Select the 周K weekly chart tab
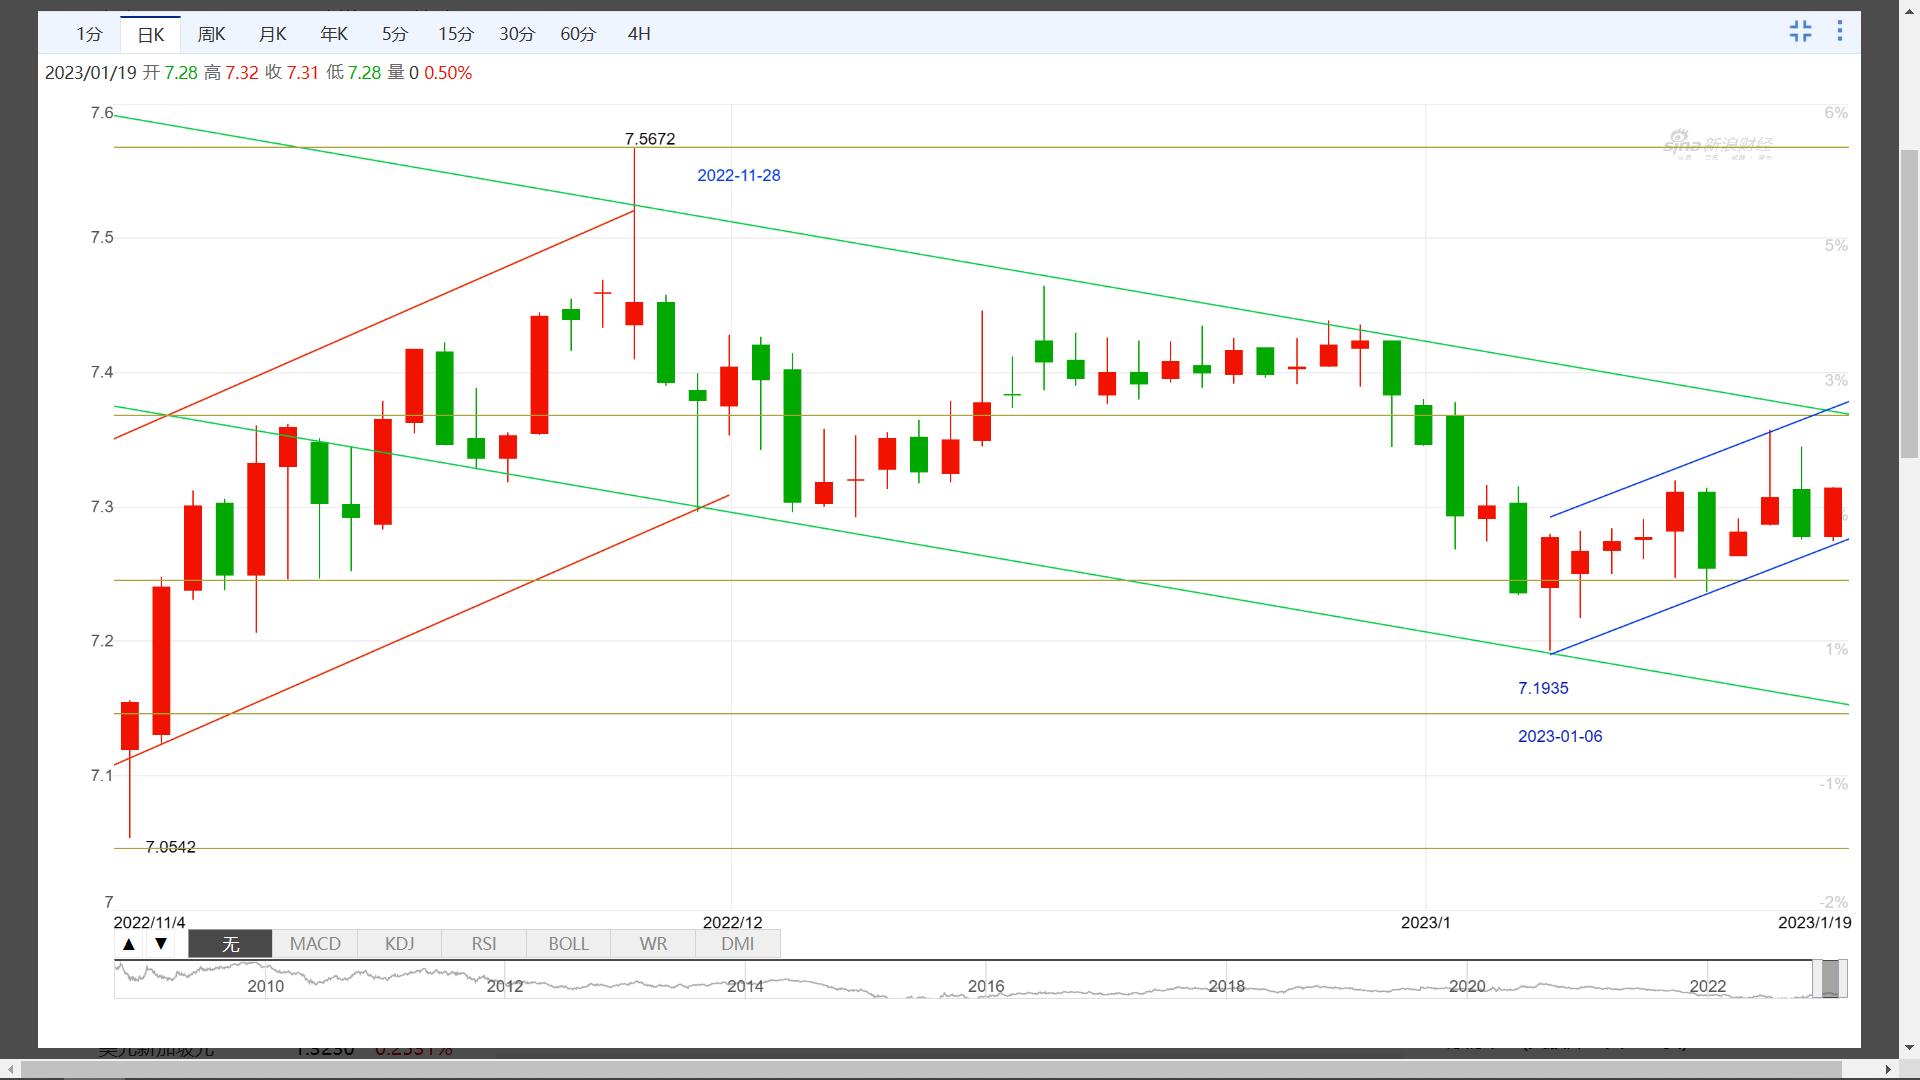The height and width of the screenshot is (1080, 1920). [211, 34]
